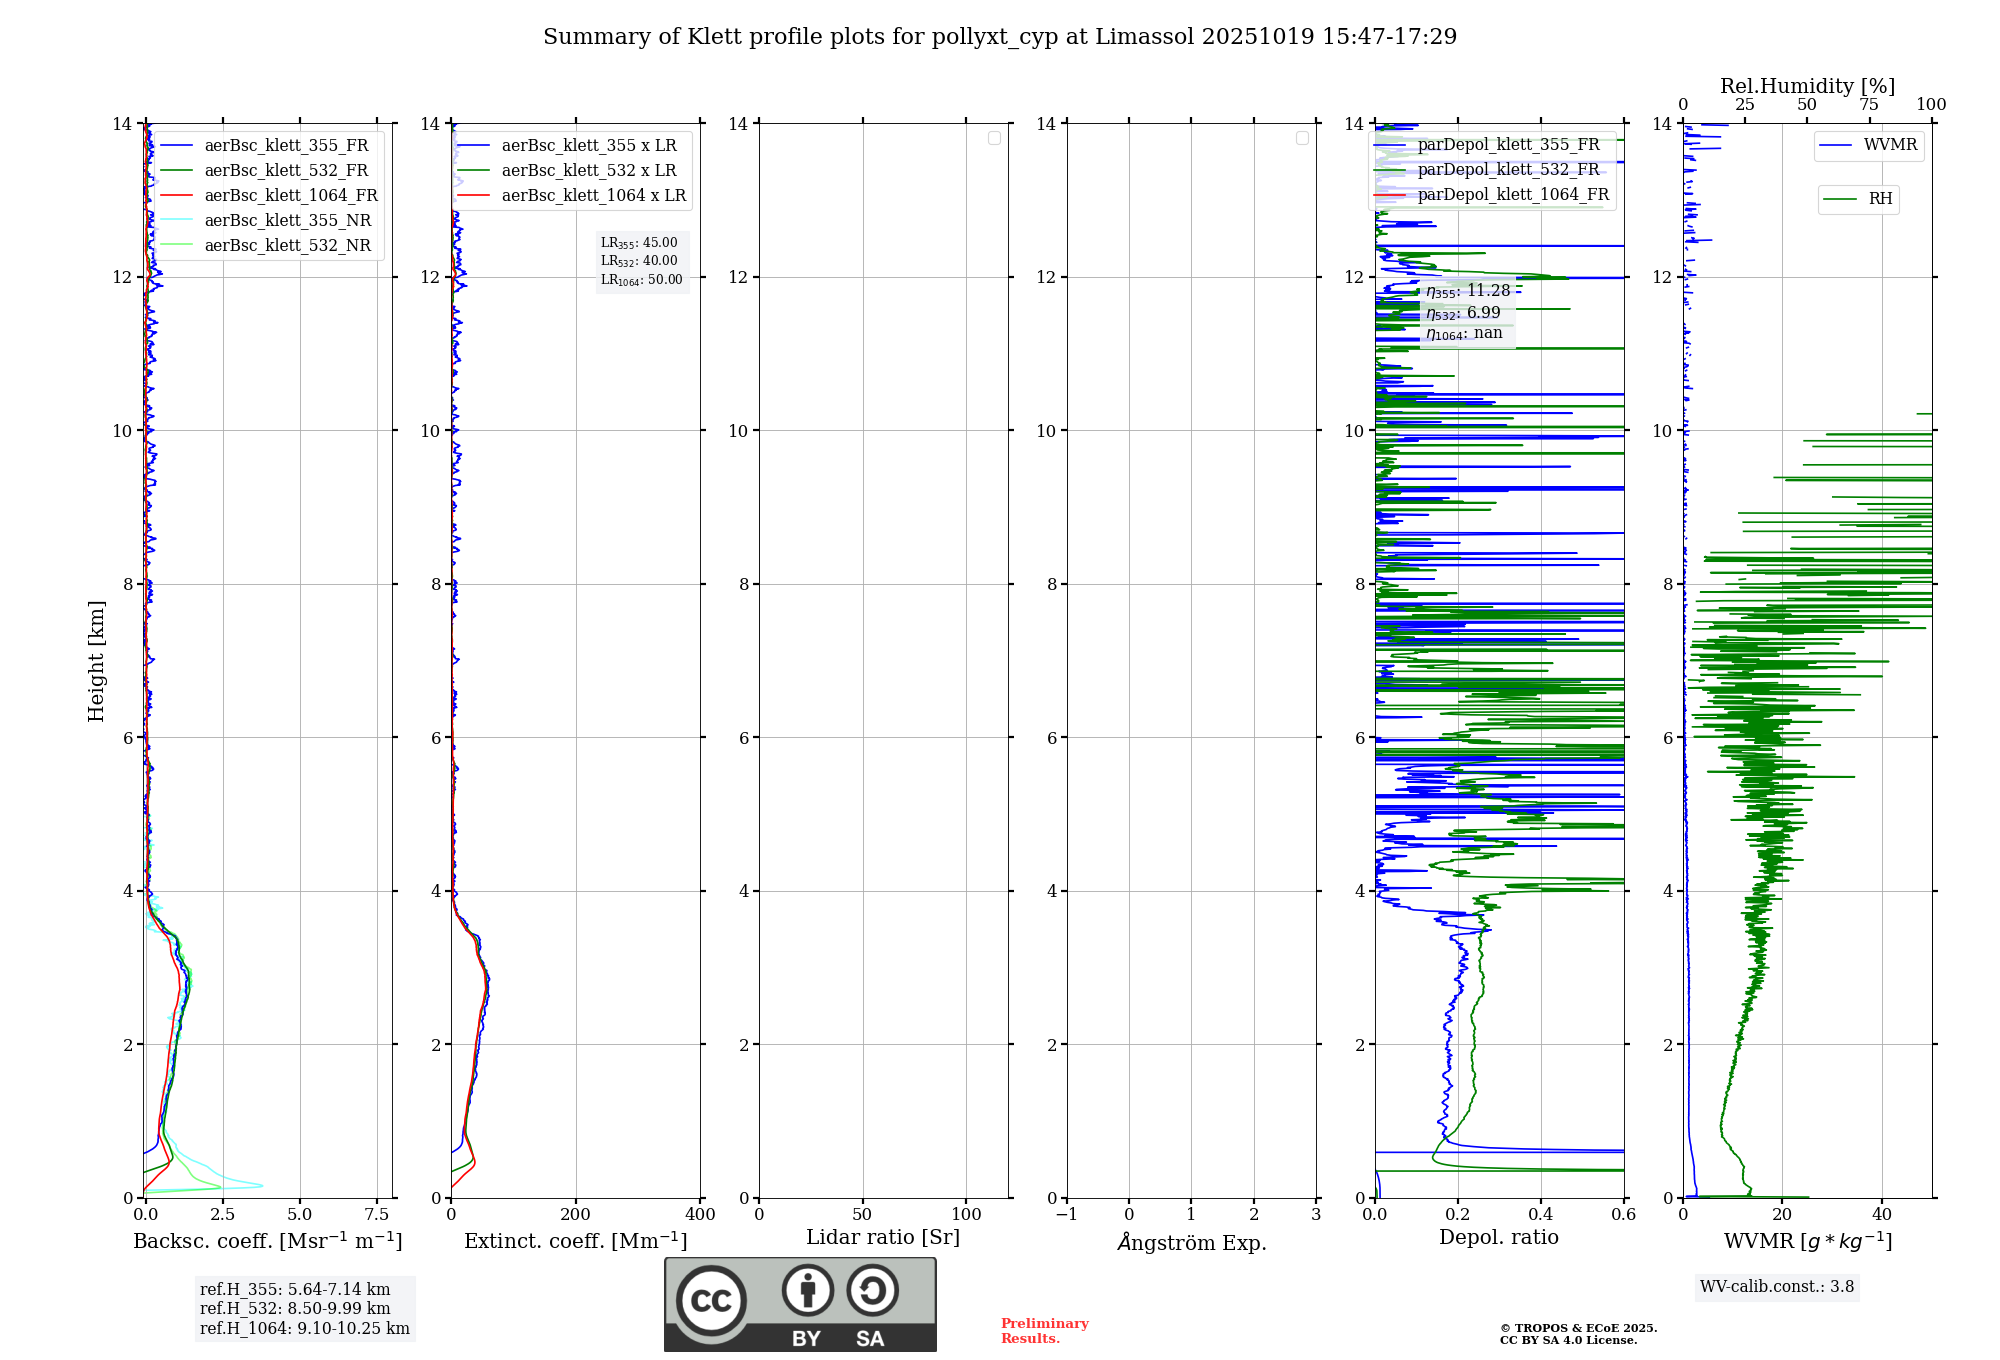Click the blue line marker beside WVMR legend

[x=1835, y=146]
